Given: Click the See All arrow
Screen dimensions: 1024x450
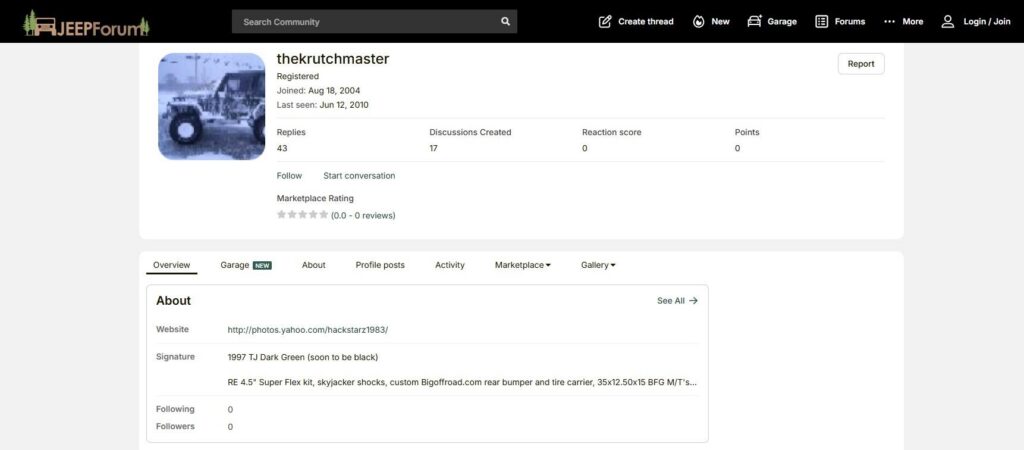Looking at the screenshot, I should tap(693, 300).
